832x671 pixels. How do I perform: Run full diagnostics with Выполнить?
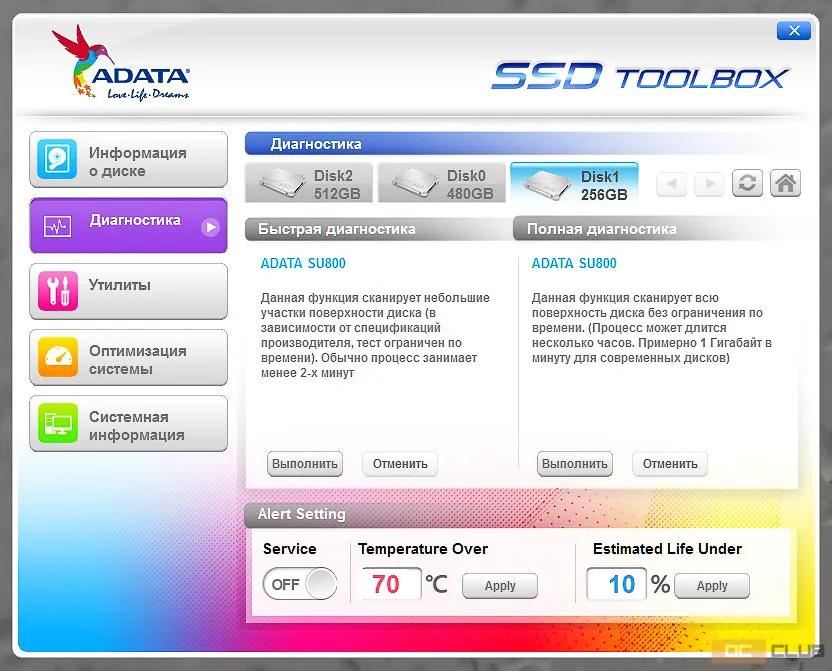[x=575, y=464]
